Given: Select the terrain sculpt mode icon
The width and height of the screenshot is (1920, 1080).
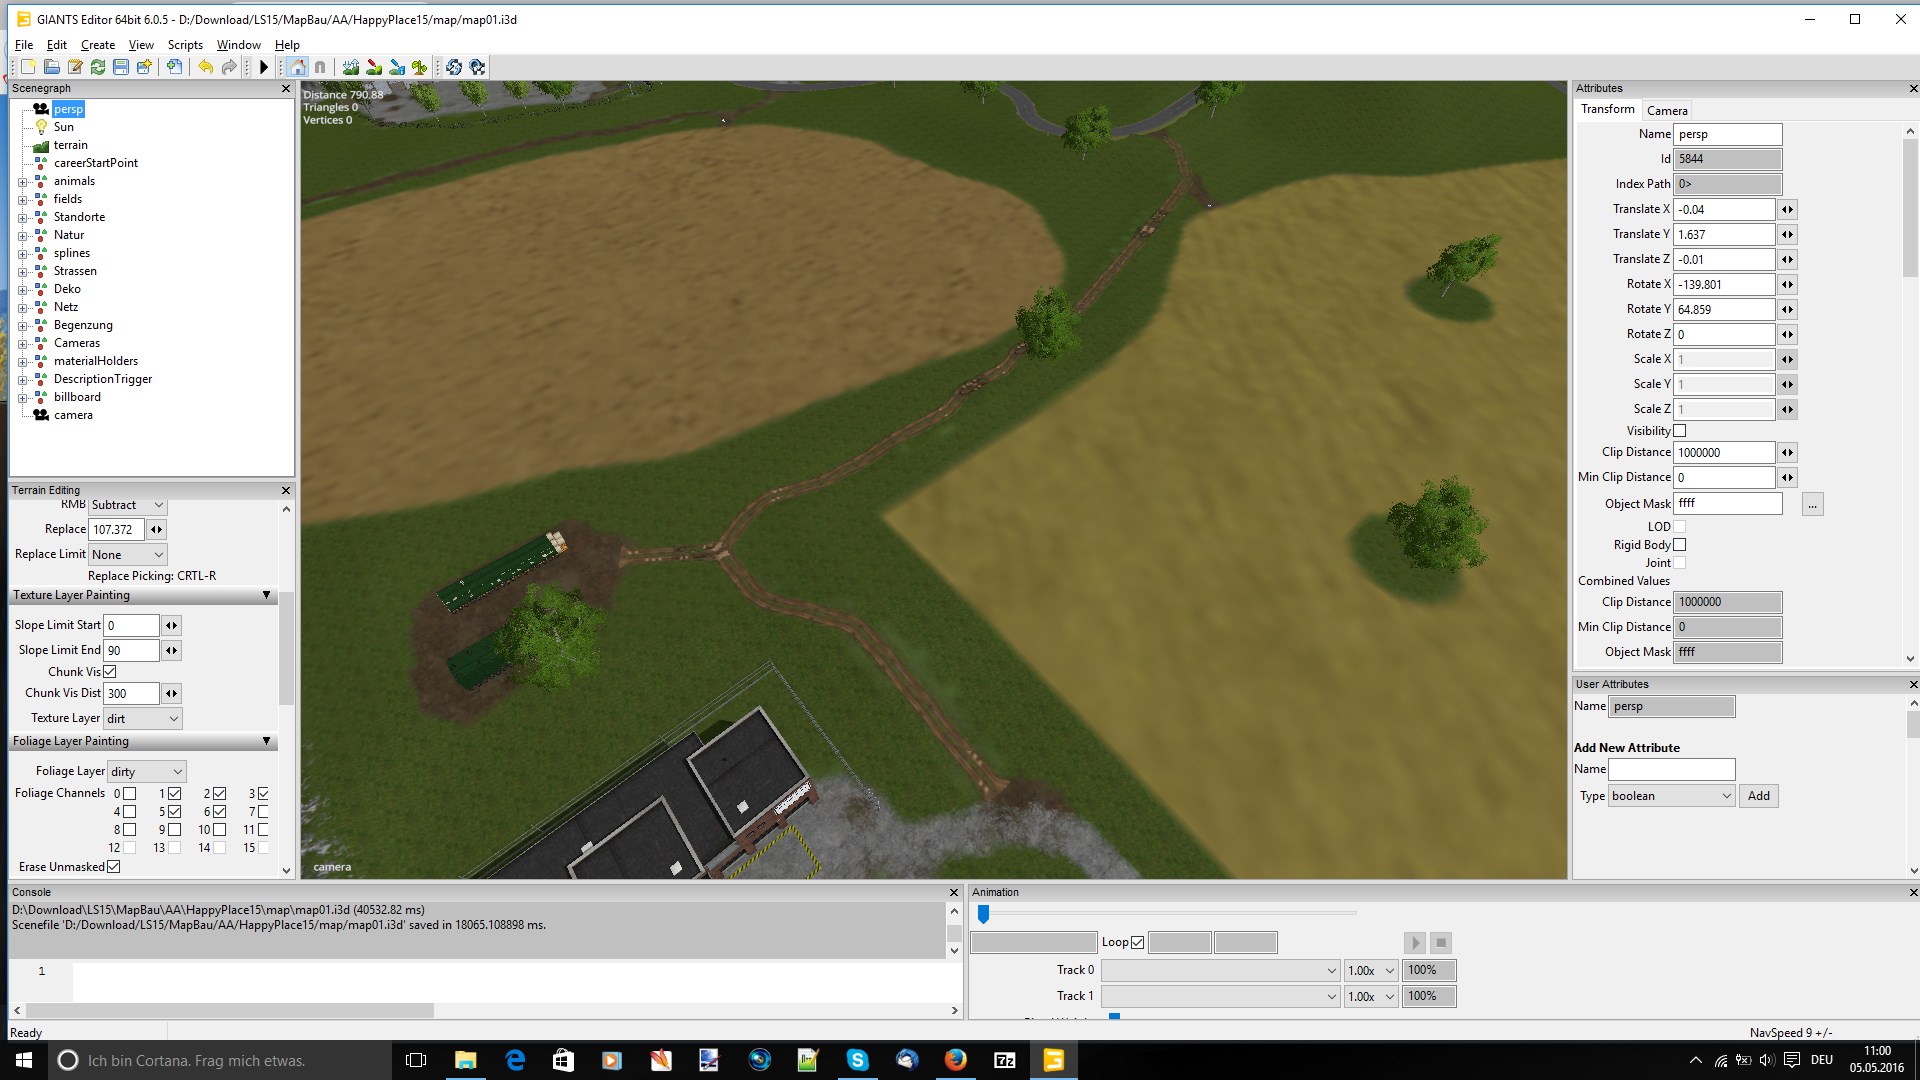Looking at the screenshot, I should click(x=351, y=67).
